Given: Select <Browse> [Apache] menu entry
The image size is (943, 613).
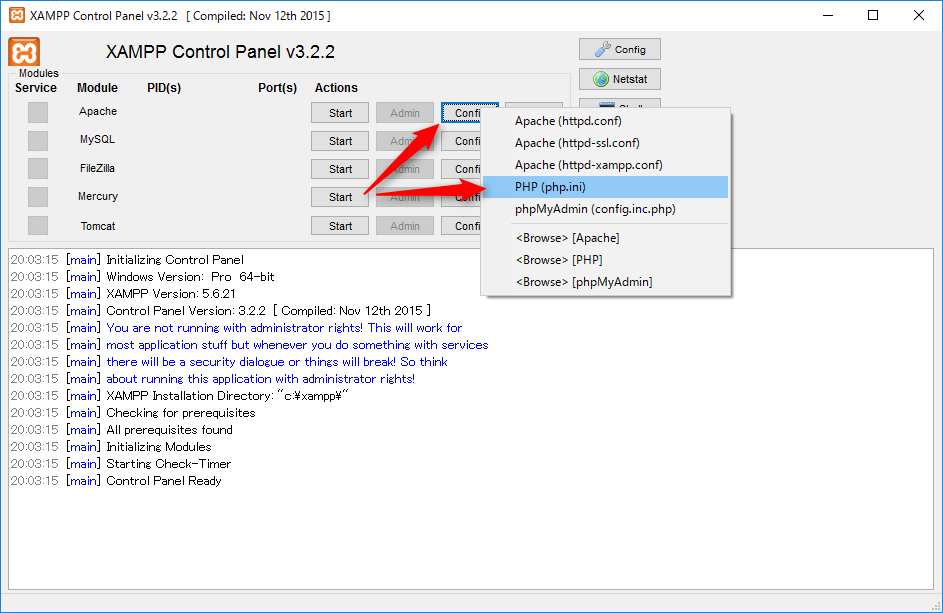Looking at the screenshot, I should pyautogui.click(x=606, y=238).
